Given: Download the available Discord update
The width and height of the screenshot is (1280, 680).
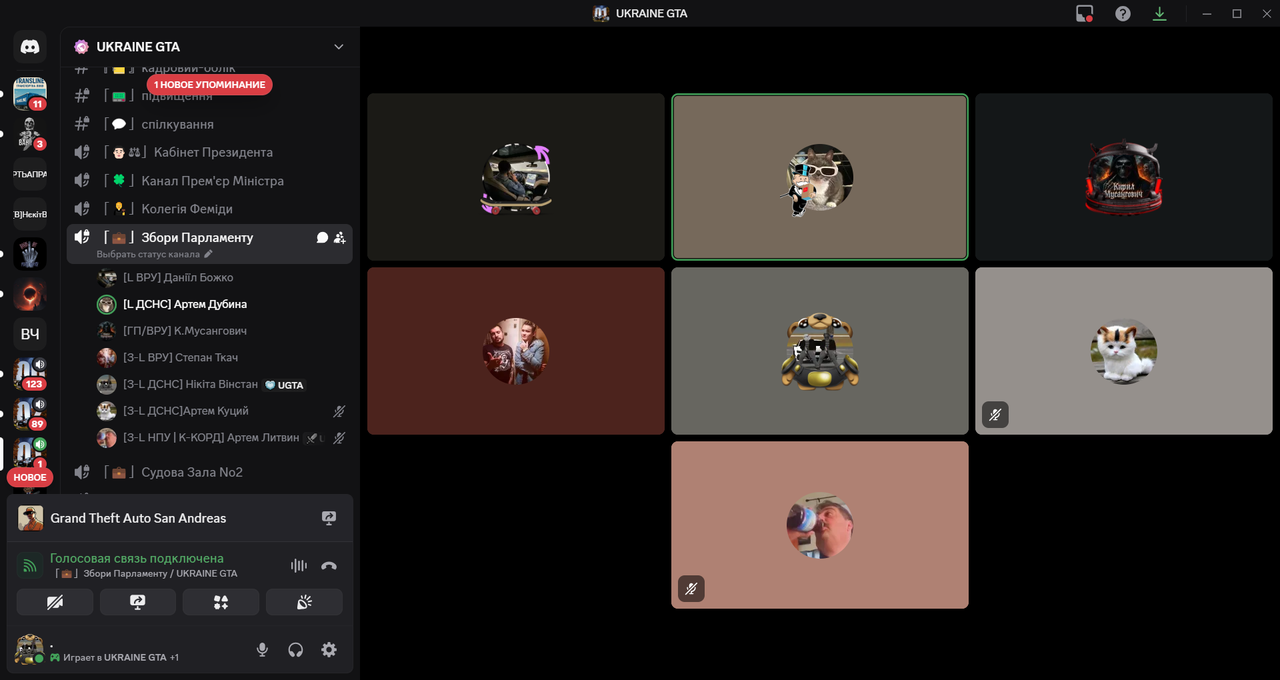Looking at the screenshot, I should pos(1159,14).
